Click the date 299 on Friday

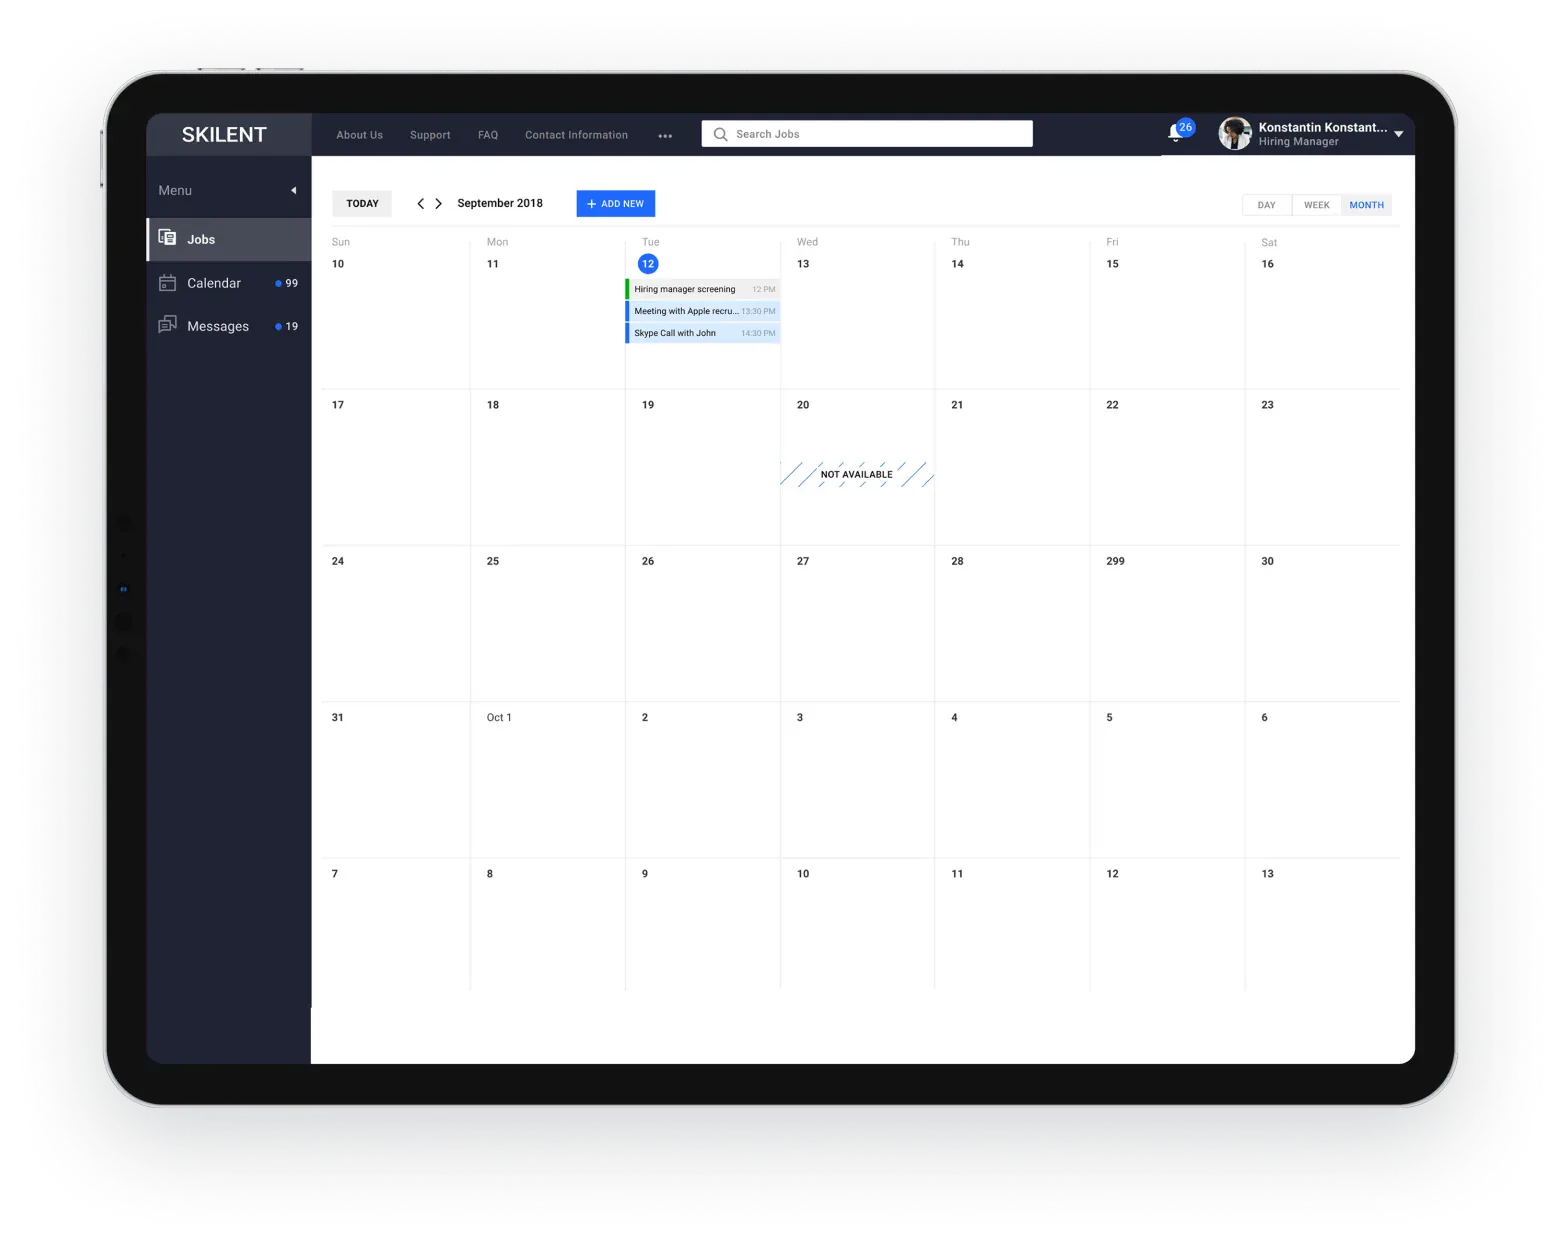pyautogui.click(x=1115, y=561)
